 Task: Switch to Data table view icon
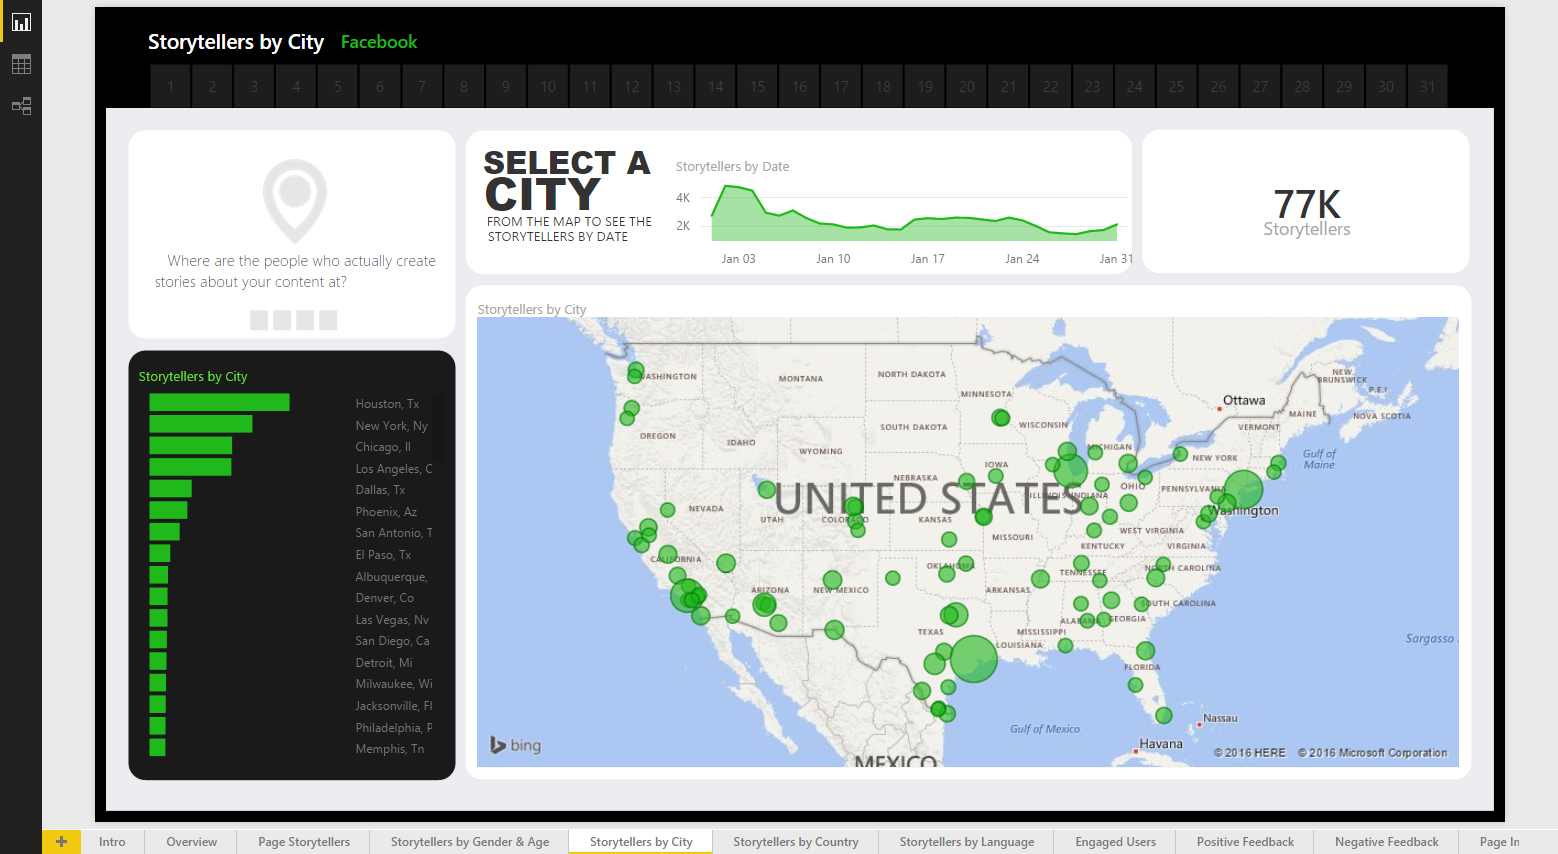click(x=21, y=64)
